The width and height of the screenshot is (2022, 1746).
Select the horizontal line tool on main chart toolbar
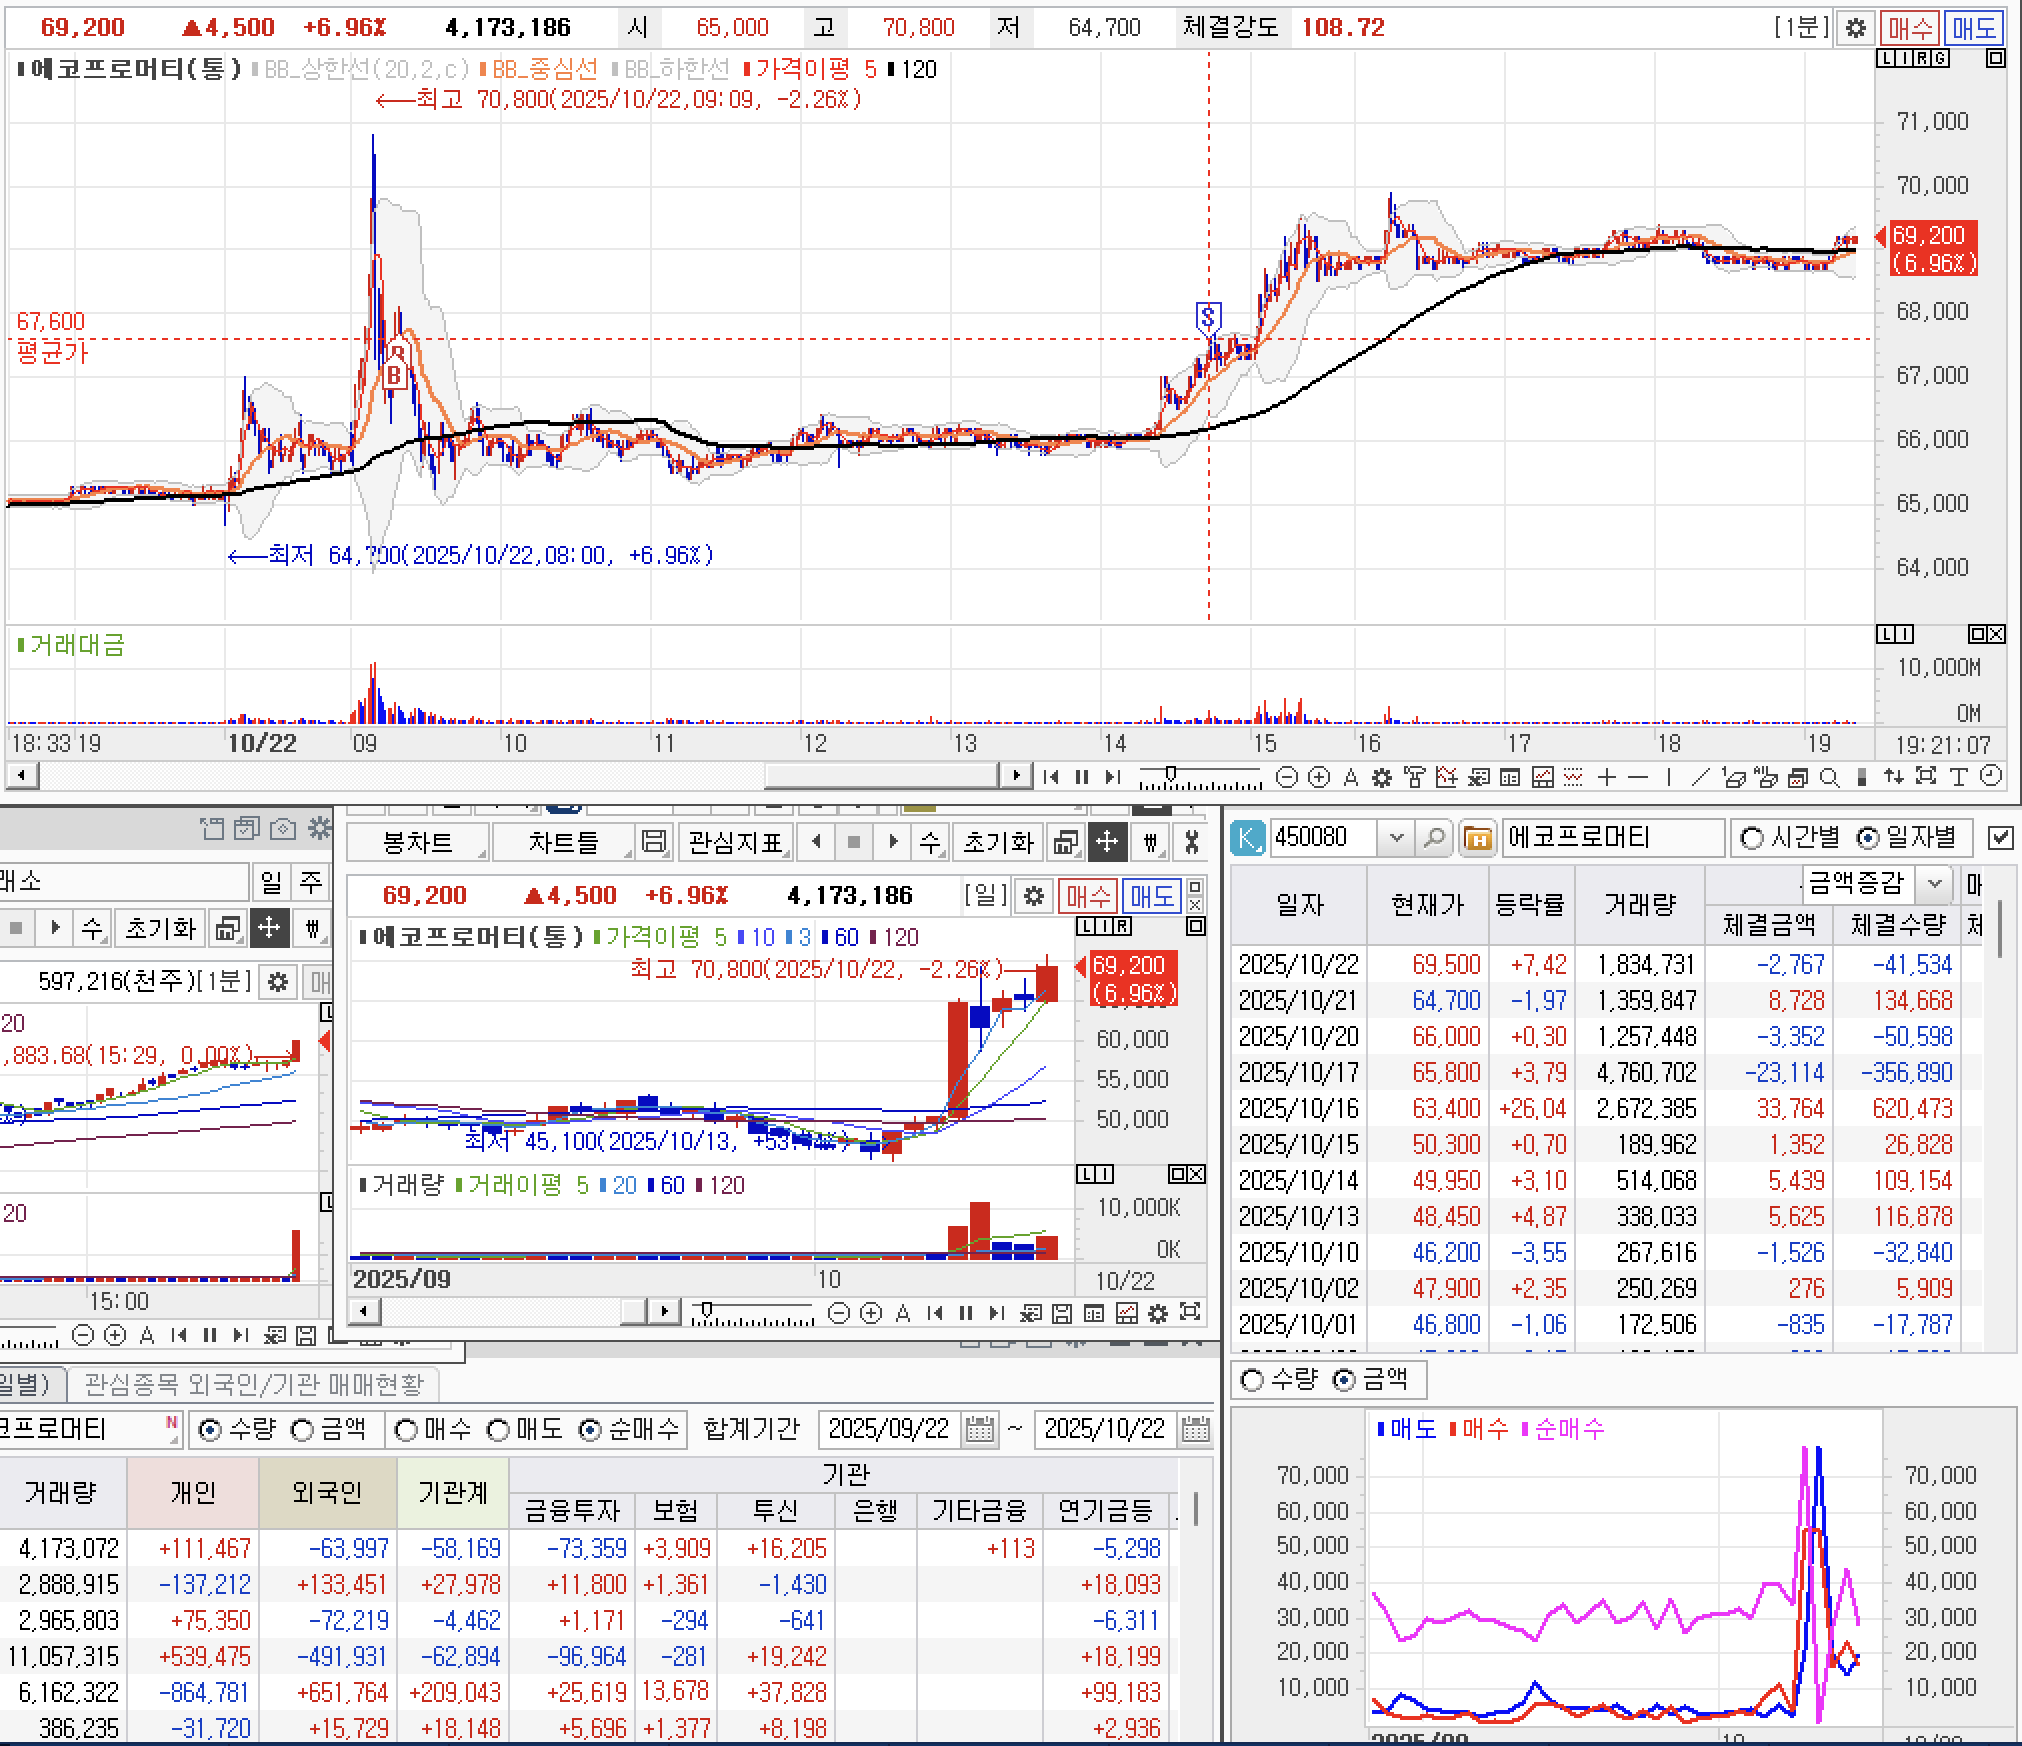pos(1638,777)
